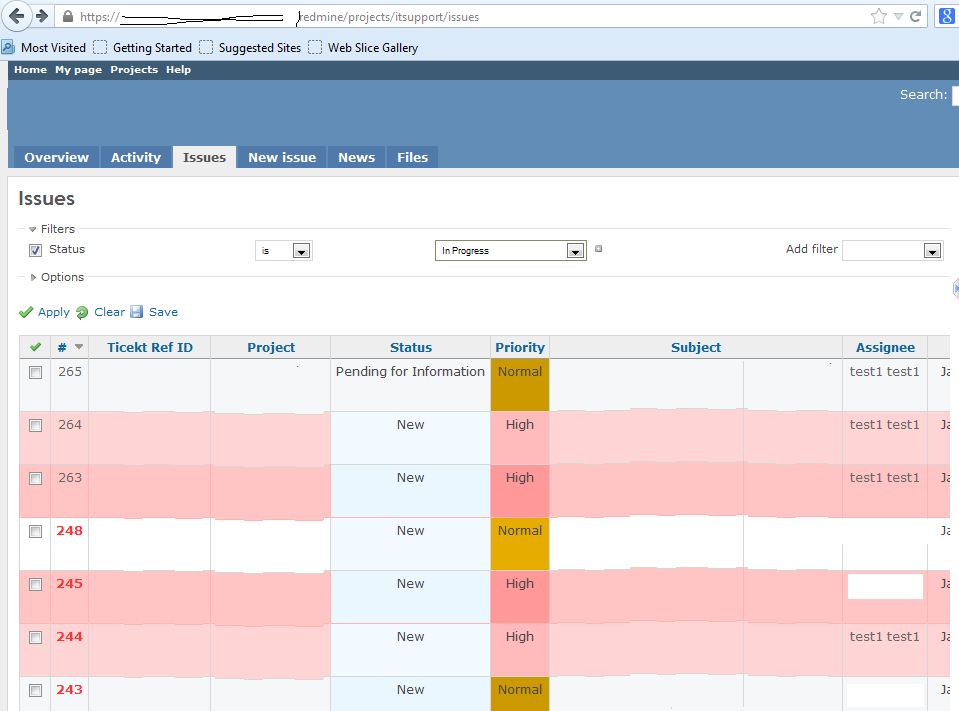Viewport: 959px width, 711px height.
Task: Open the News tab
Action: point(357,157)
